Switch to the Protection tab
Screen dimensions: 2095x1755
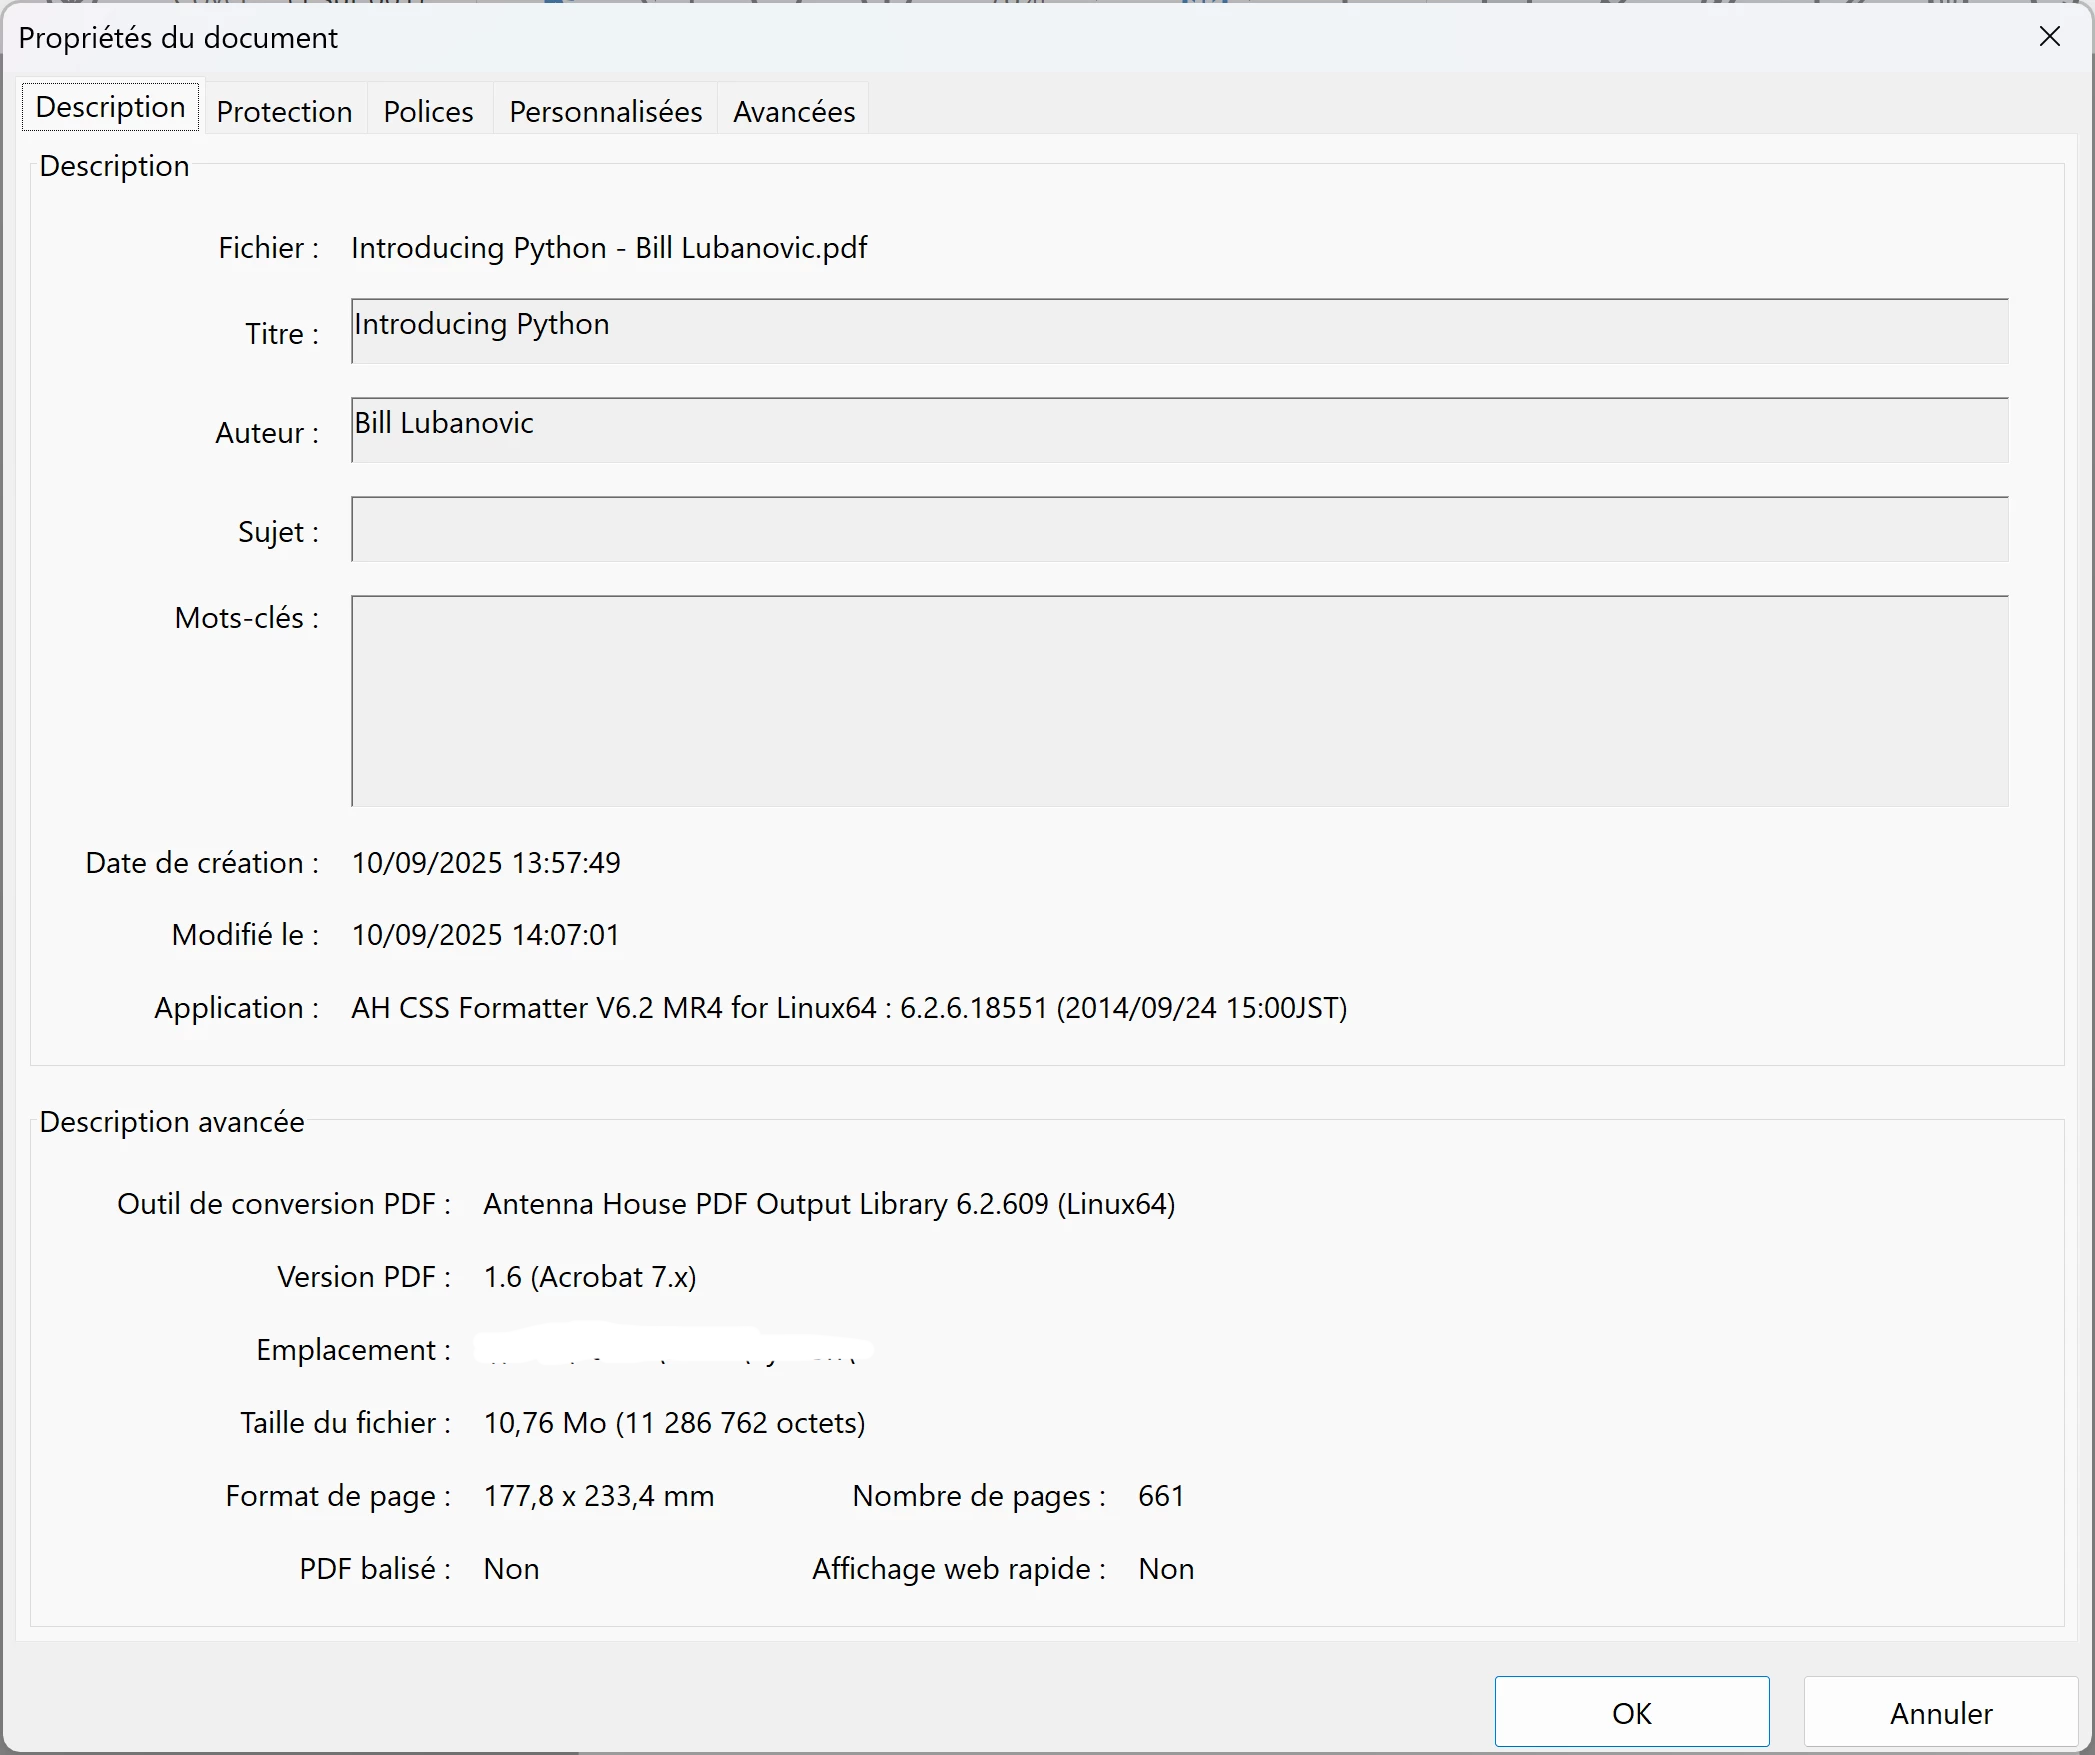click(x=284, y=111)
